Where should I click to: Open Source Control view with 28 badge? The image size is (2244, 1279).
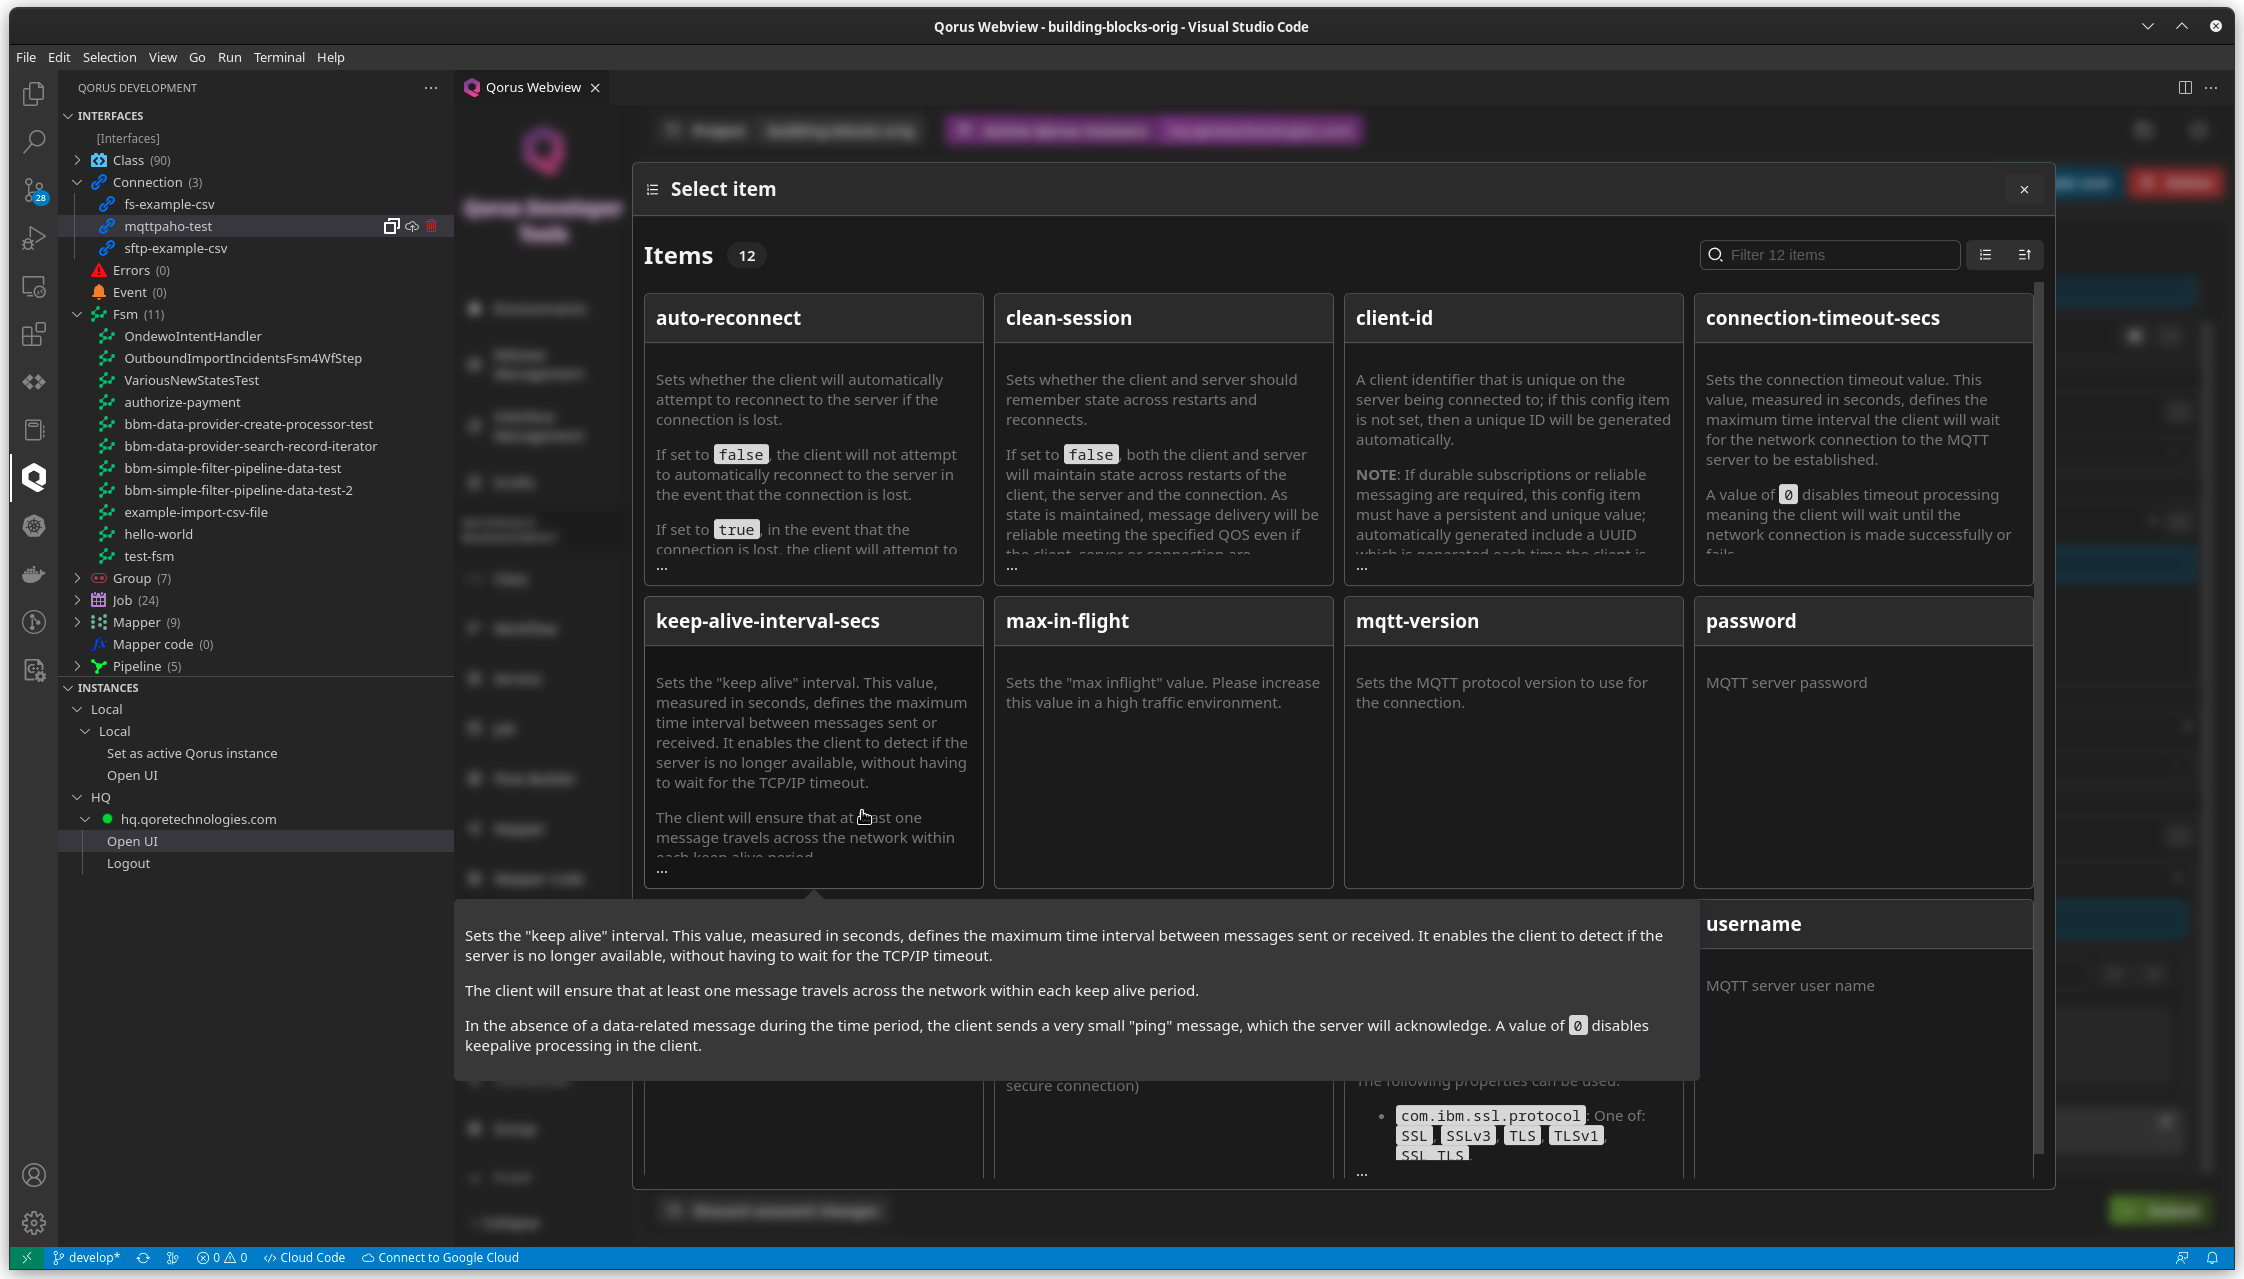pos(34,189)
